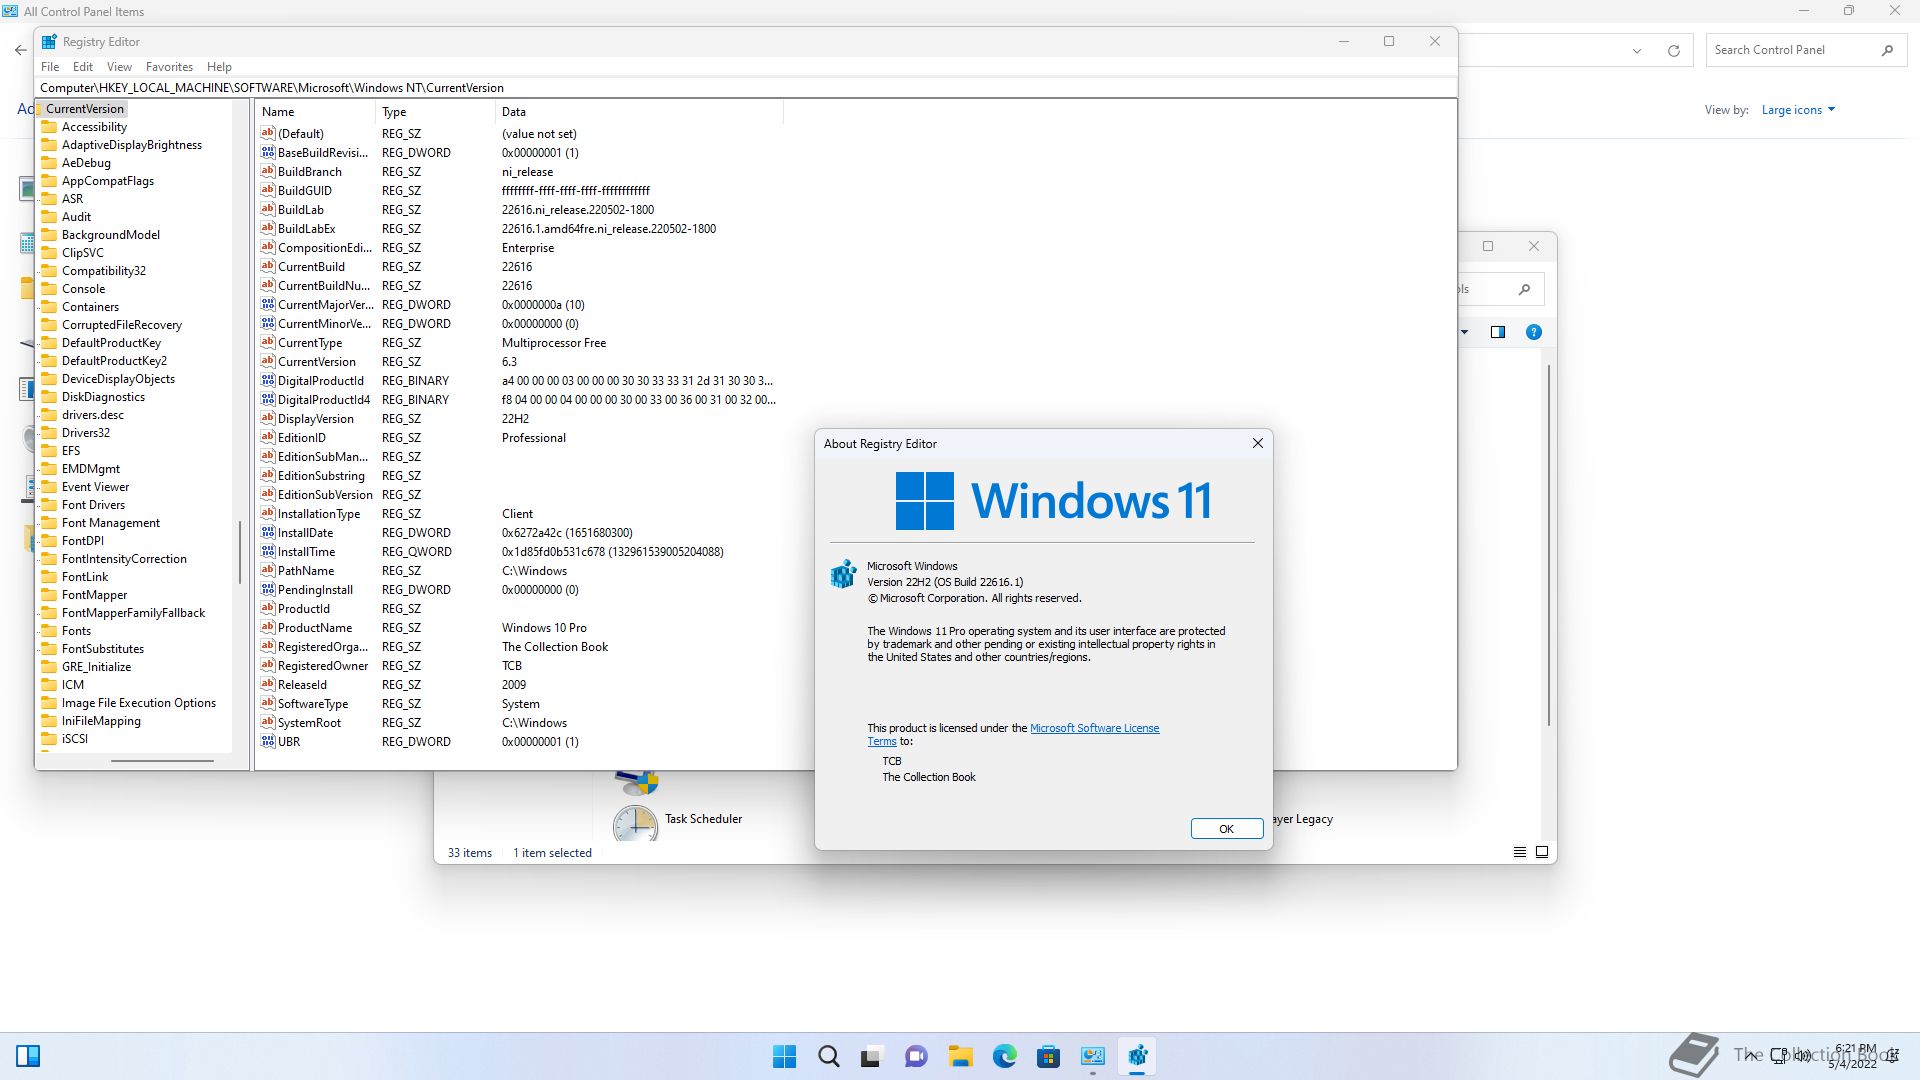Open the view options dropdown arrow
Screen dimensions: 1920x1080
coord(1465,332)
